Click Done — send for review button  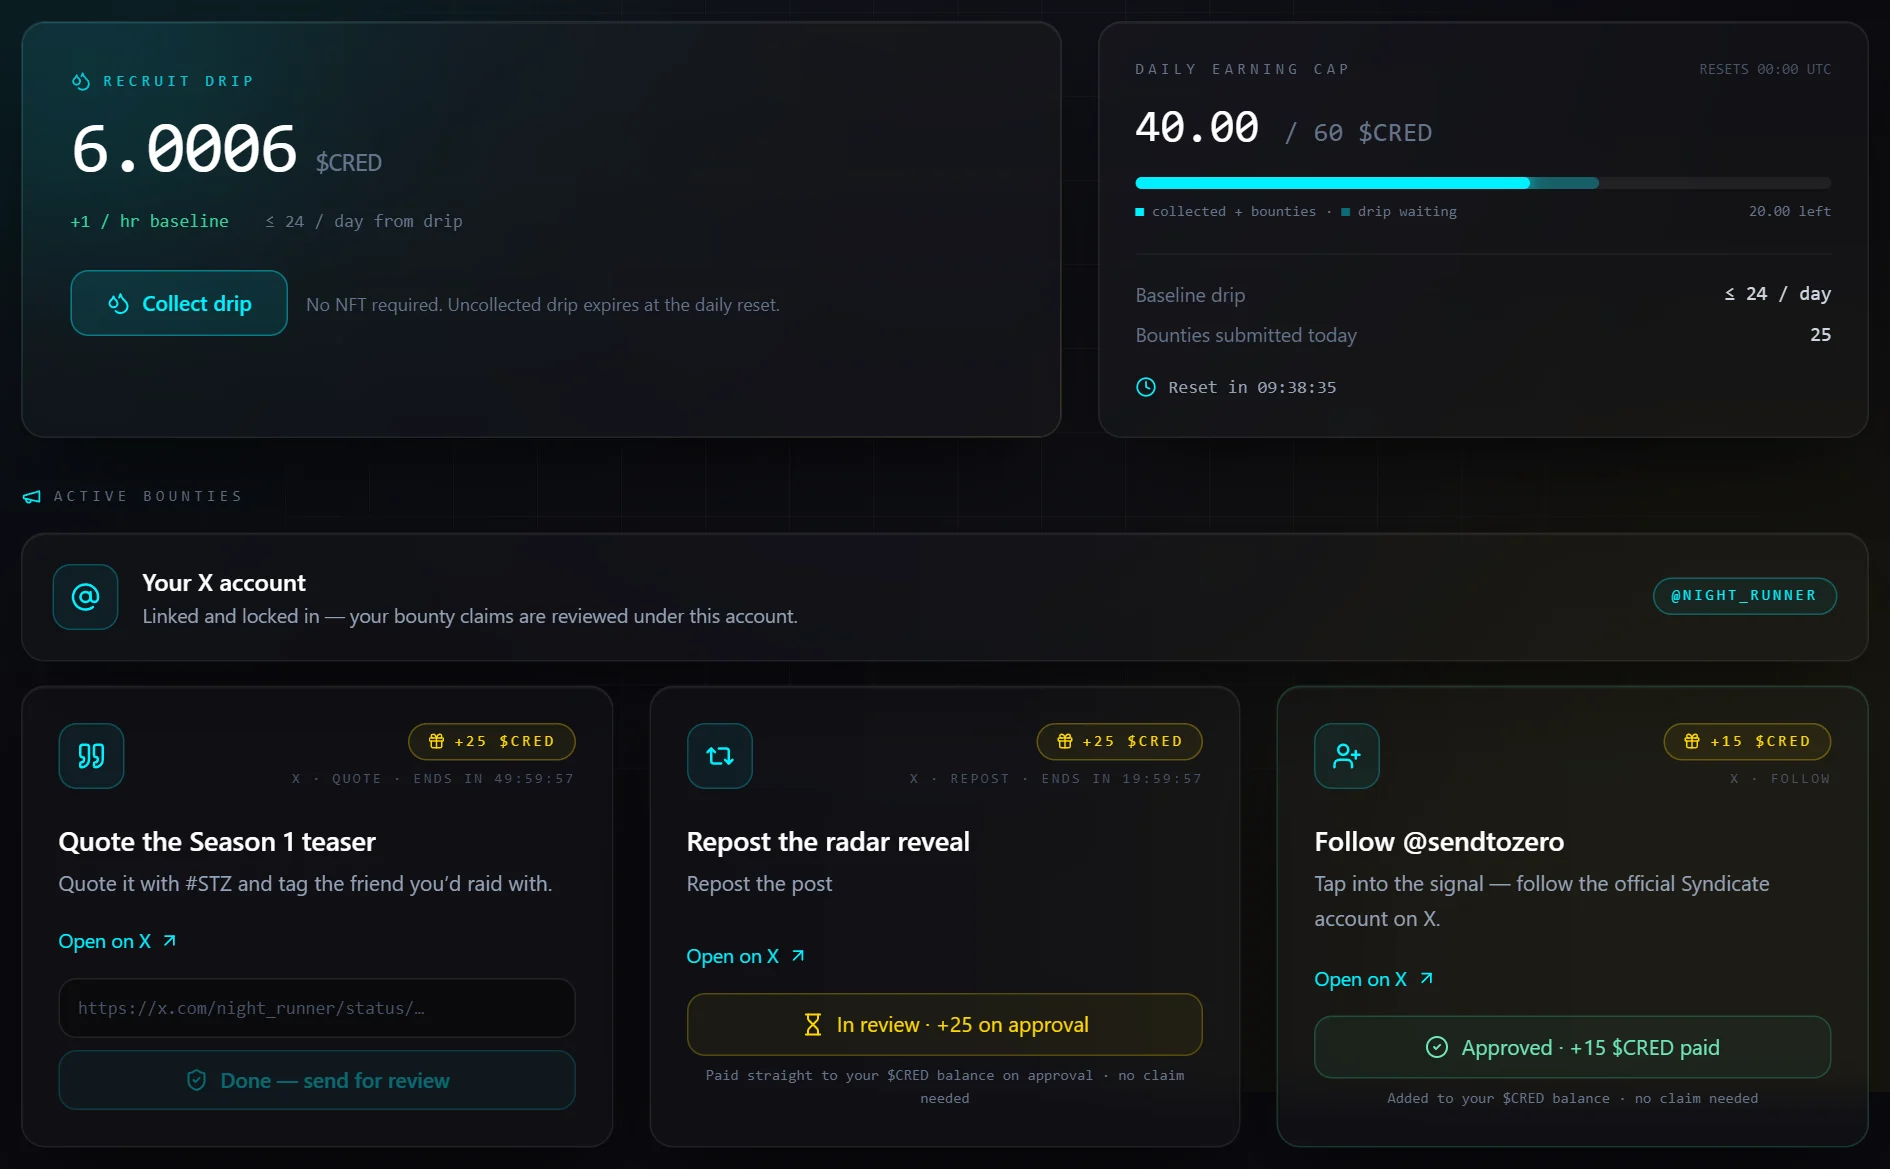click(317, 1080)
